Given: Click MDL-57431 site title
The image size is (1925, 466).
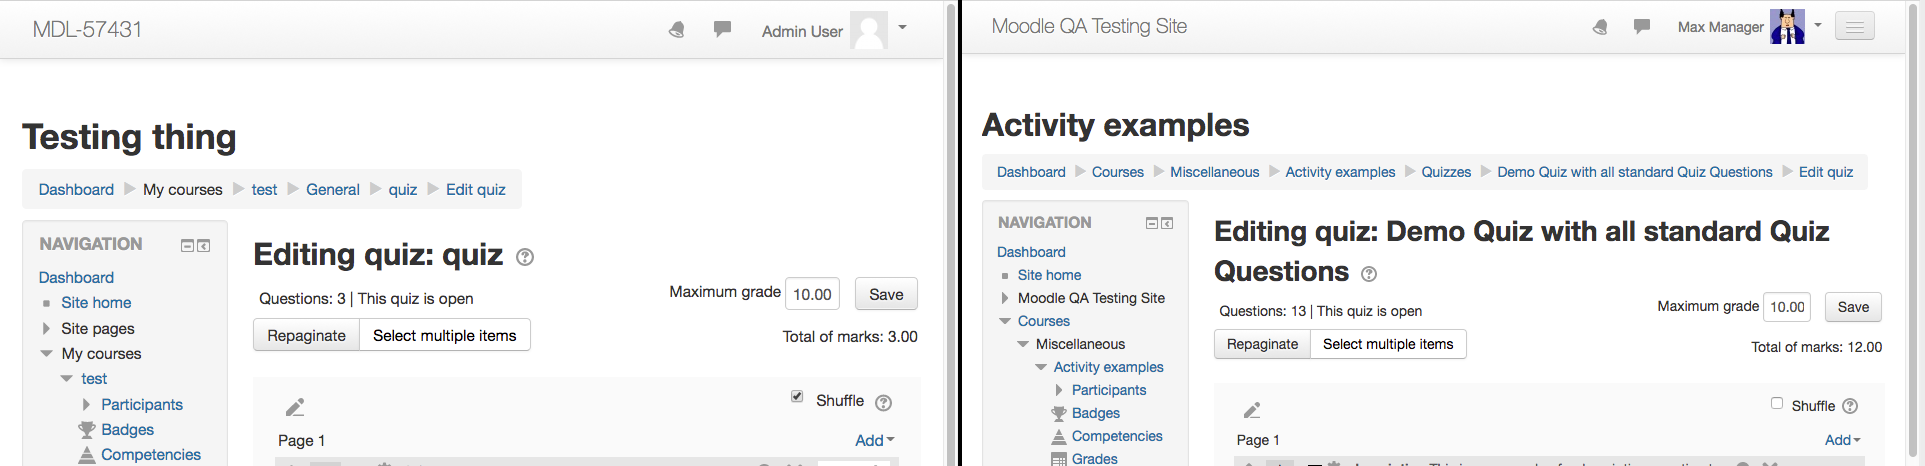Looking at the screenshot, I should 87,29.
